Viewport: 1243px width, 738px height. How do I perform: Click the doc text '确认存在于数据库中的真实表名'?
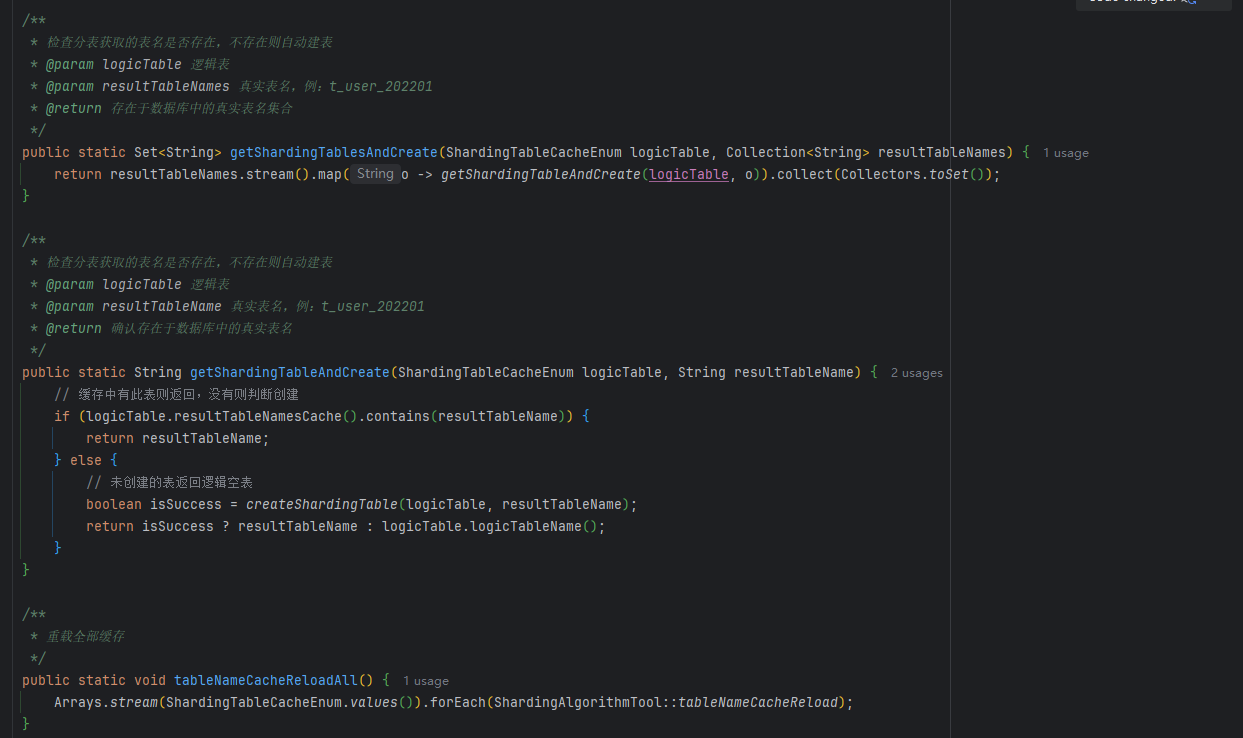pyautogui.click(x=202, y=328)
